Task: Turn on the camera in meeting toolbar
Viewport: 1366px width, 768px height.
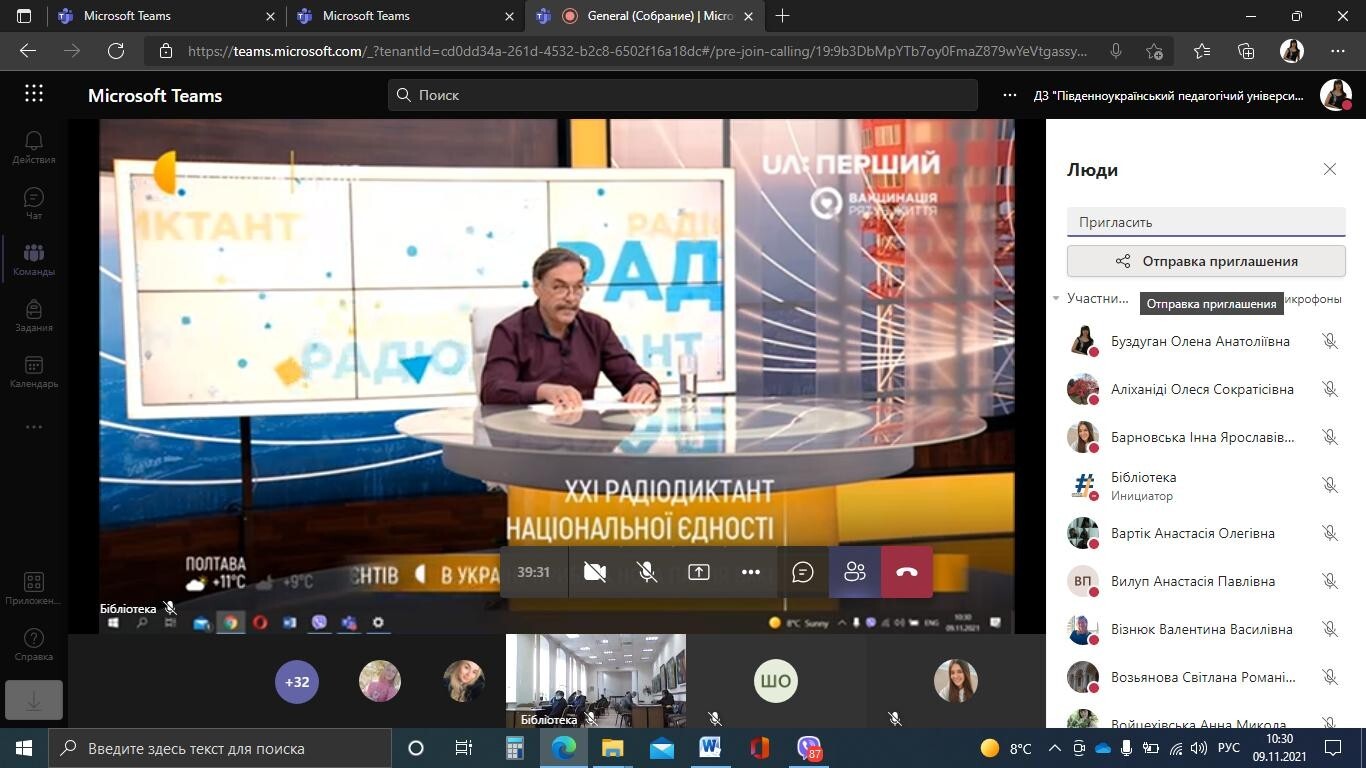Action: point(595,572)
